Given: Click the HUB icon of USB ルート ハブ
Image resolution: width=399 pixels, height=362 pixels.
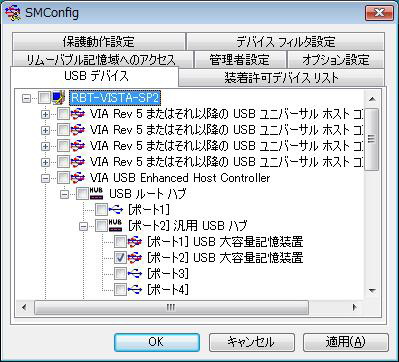Looking at the screenshot, I should [x=97, y=194].
